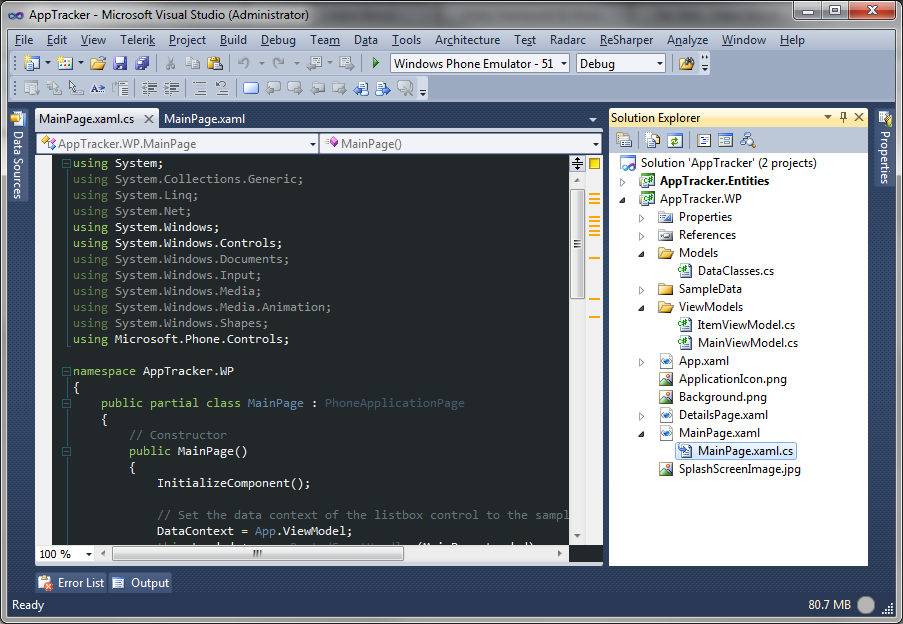903x624 pixels.
Task: Collapse the Models folder
Action: point(642,254)
